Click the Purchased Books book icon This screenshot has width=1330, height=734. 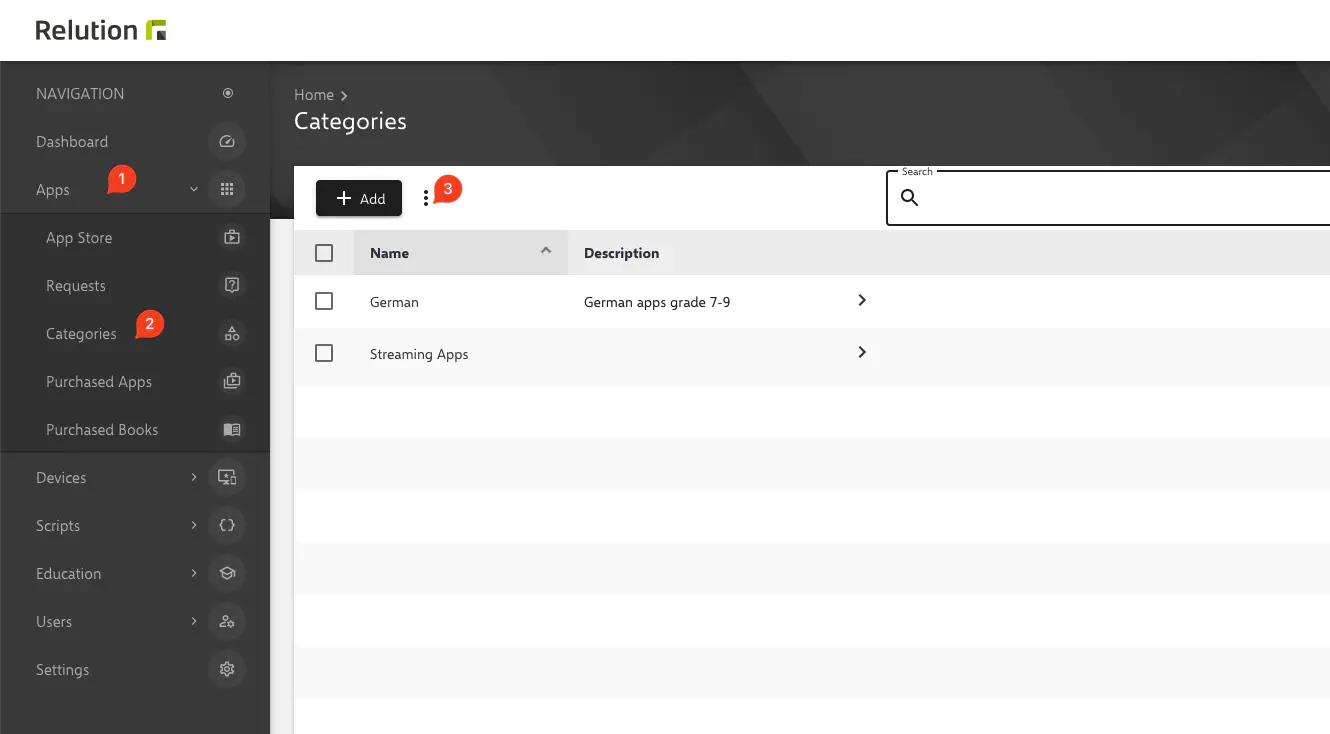click(x=232, y=430)
